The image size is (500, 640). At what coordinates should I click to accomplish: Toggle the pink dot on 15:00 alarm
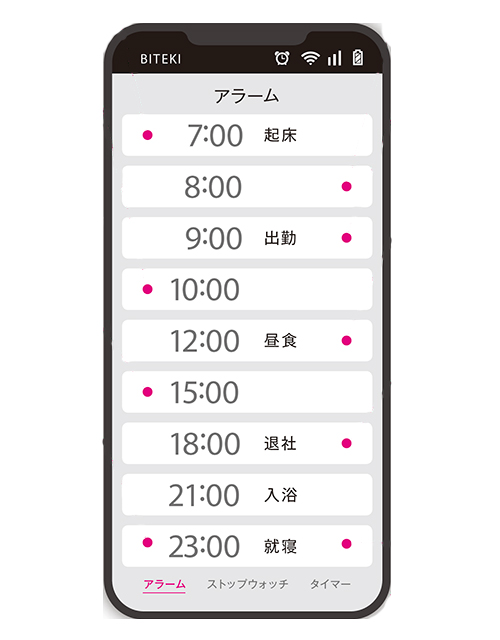click(148, 392)
